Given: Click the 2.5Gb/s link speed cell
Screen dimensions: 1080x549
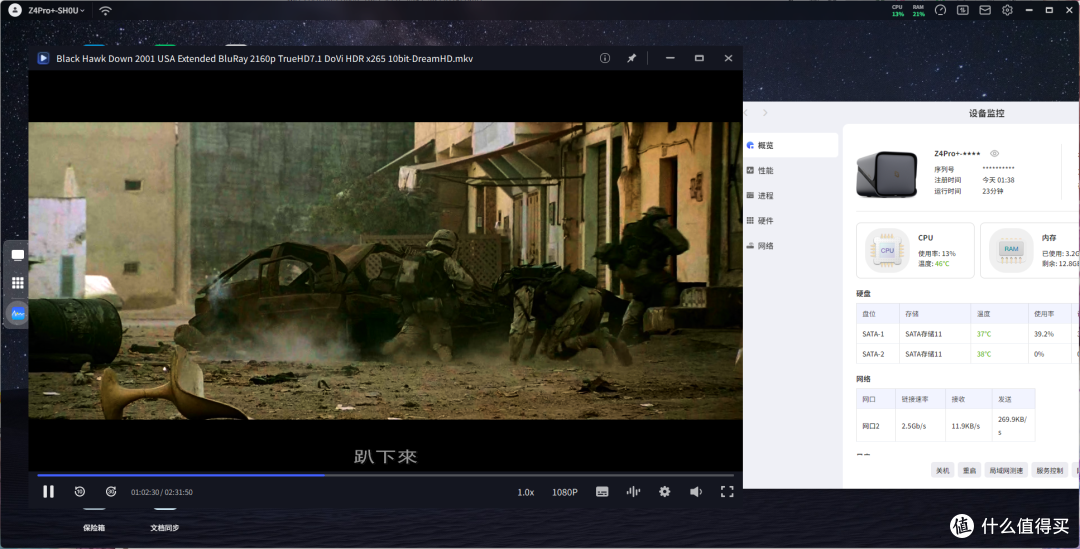Looking at the screenshot, I should point(920,426).
